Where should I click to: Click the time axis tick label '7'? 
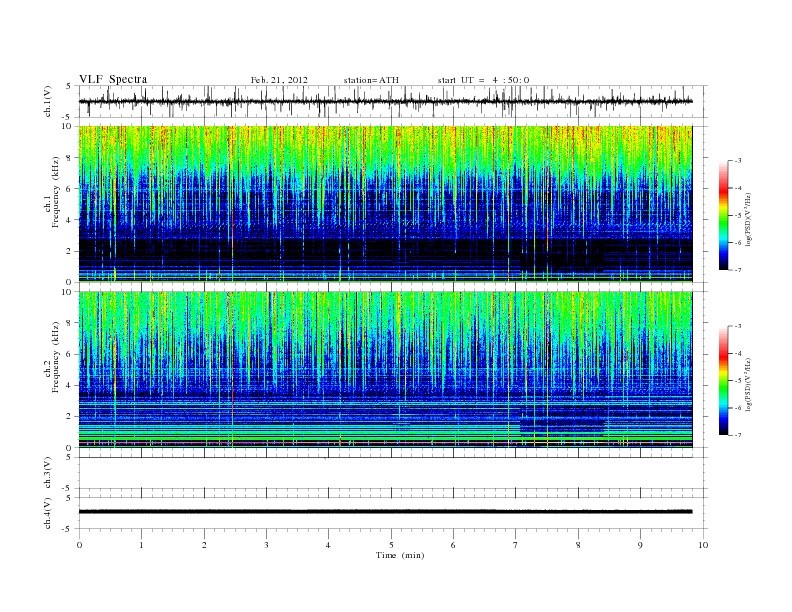516,545
